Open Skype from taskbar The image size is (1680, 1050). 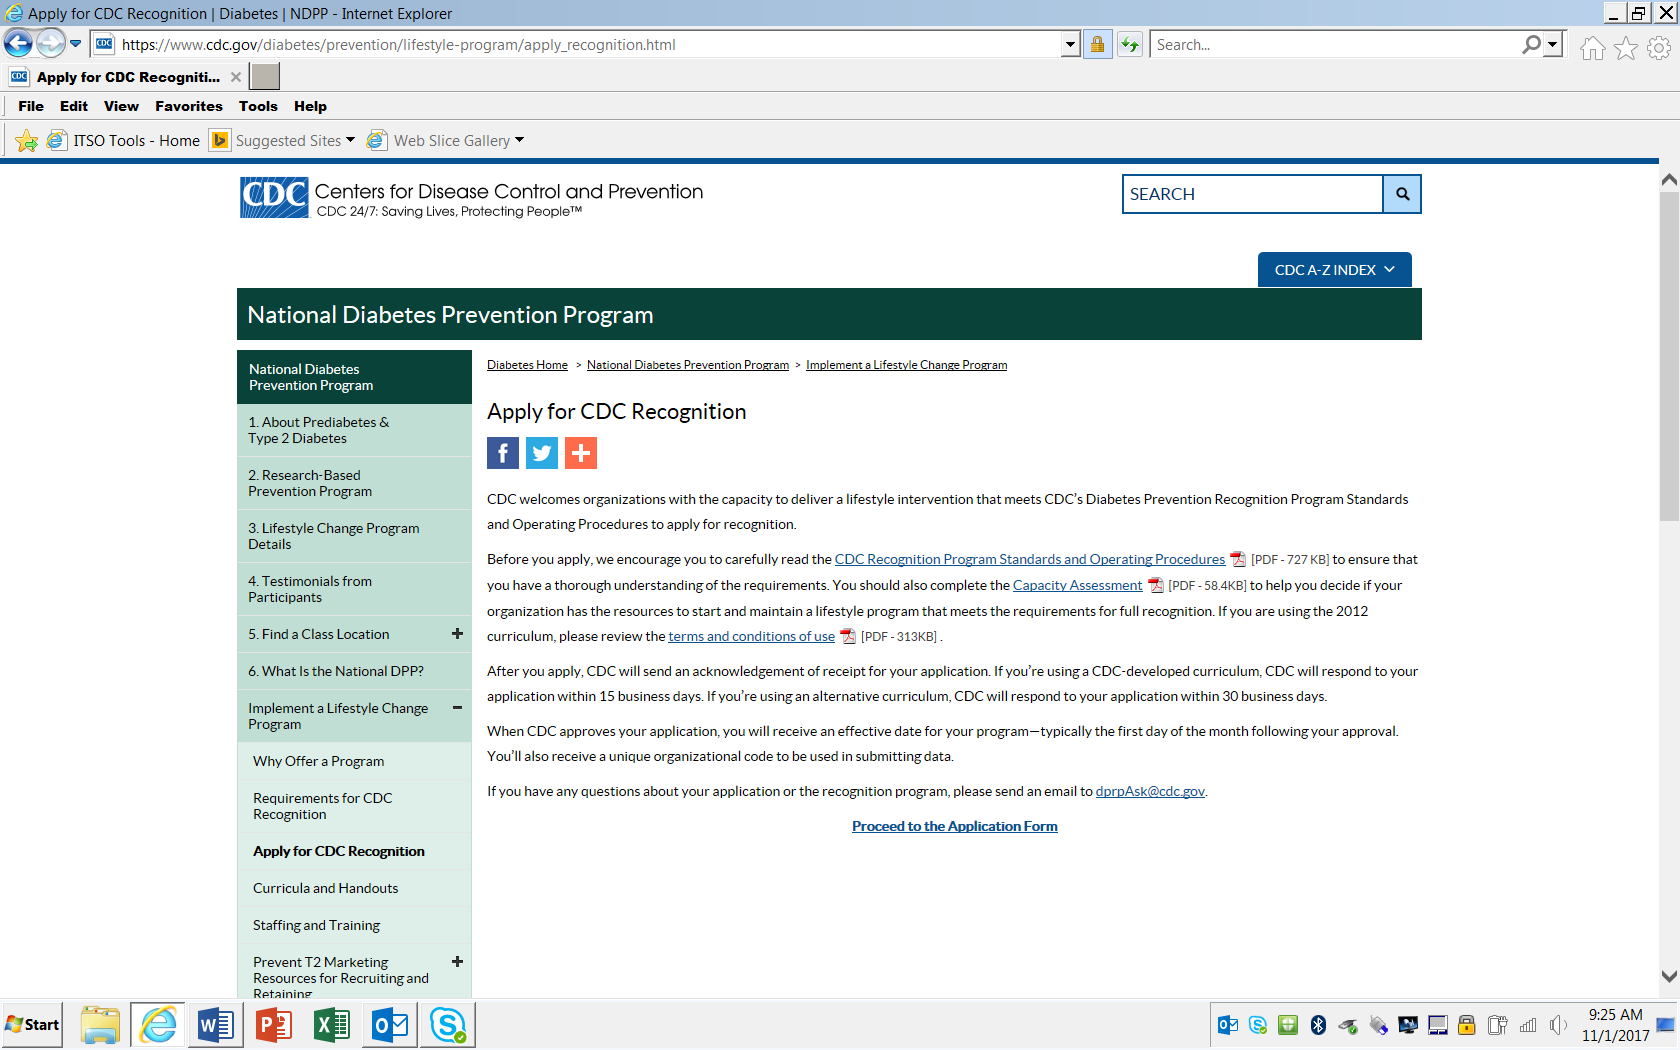tap(448, 1025)
